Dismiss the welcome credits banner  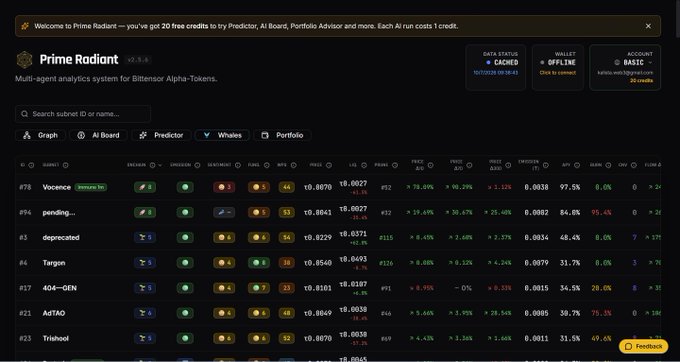pyautogui.click(x=648, y=26)
